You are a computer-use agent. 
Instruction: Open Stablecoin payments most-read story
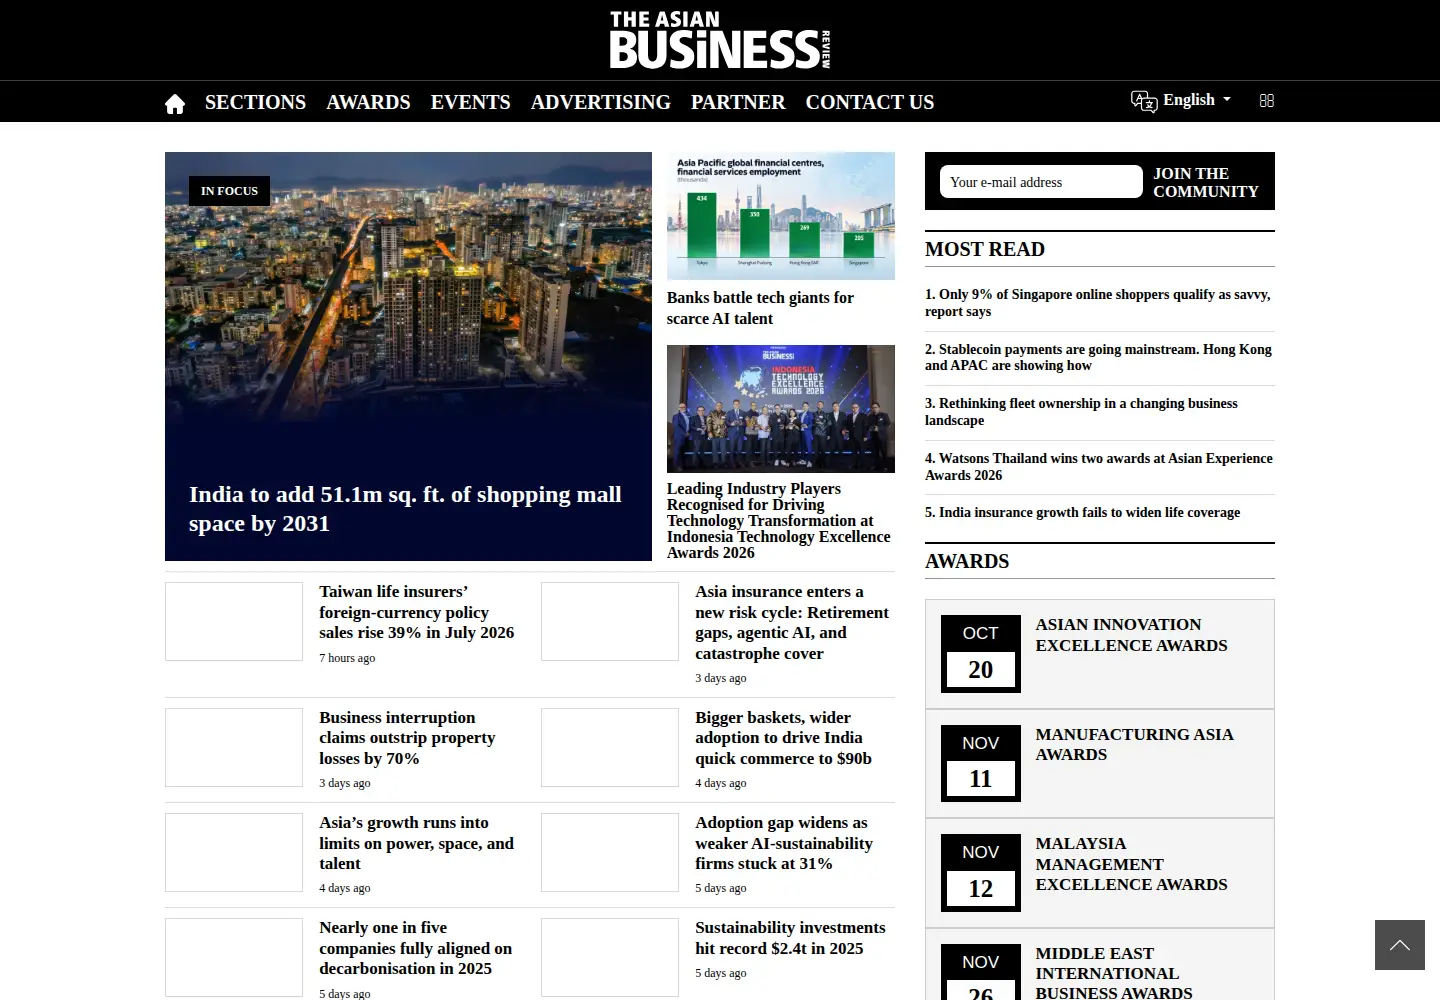1098,357
